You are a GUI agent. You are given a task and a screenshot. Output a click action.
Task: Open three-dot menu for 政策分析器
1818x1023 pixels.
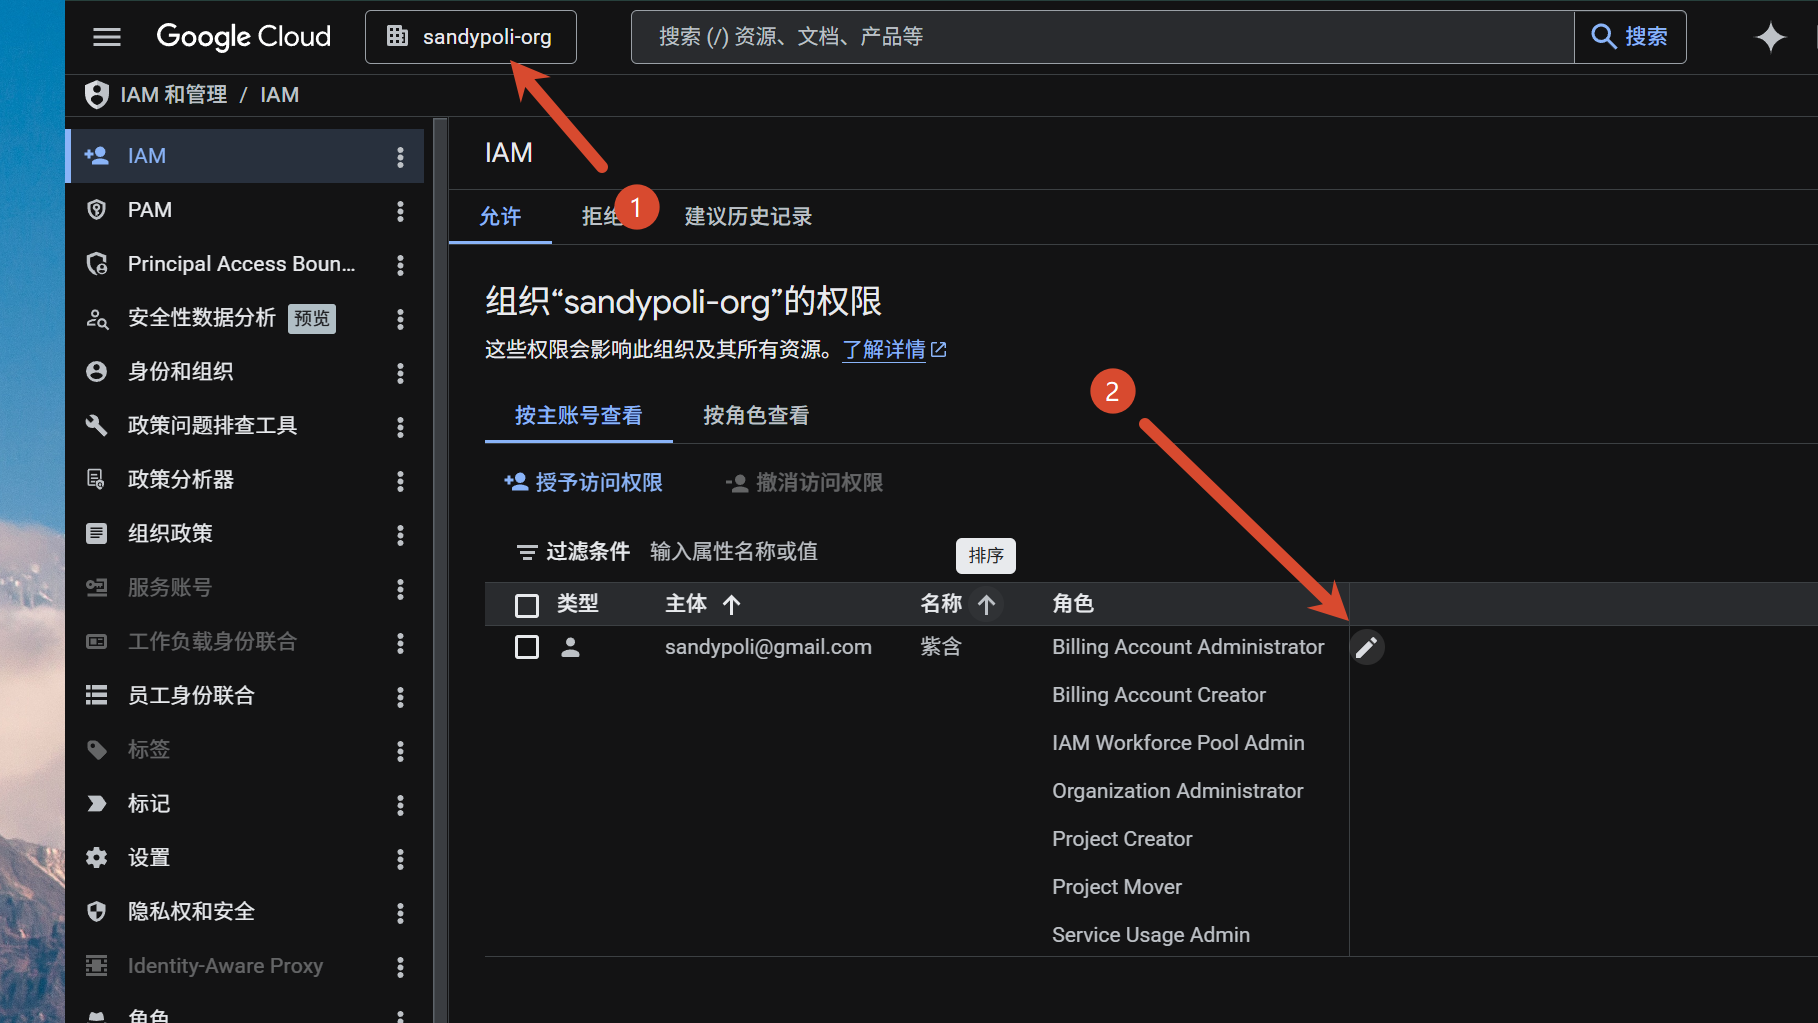[x=400, y=481]
